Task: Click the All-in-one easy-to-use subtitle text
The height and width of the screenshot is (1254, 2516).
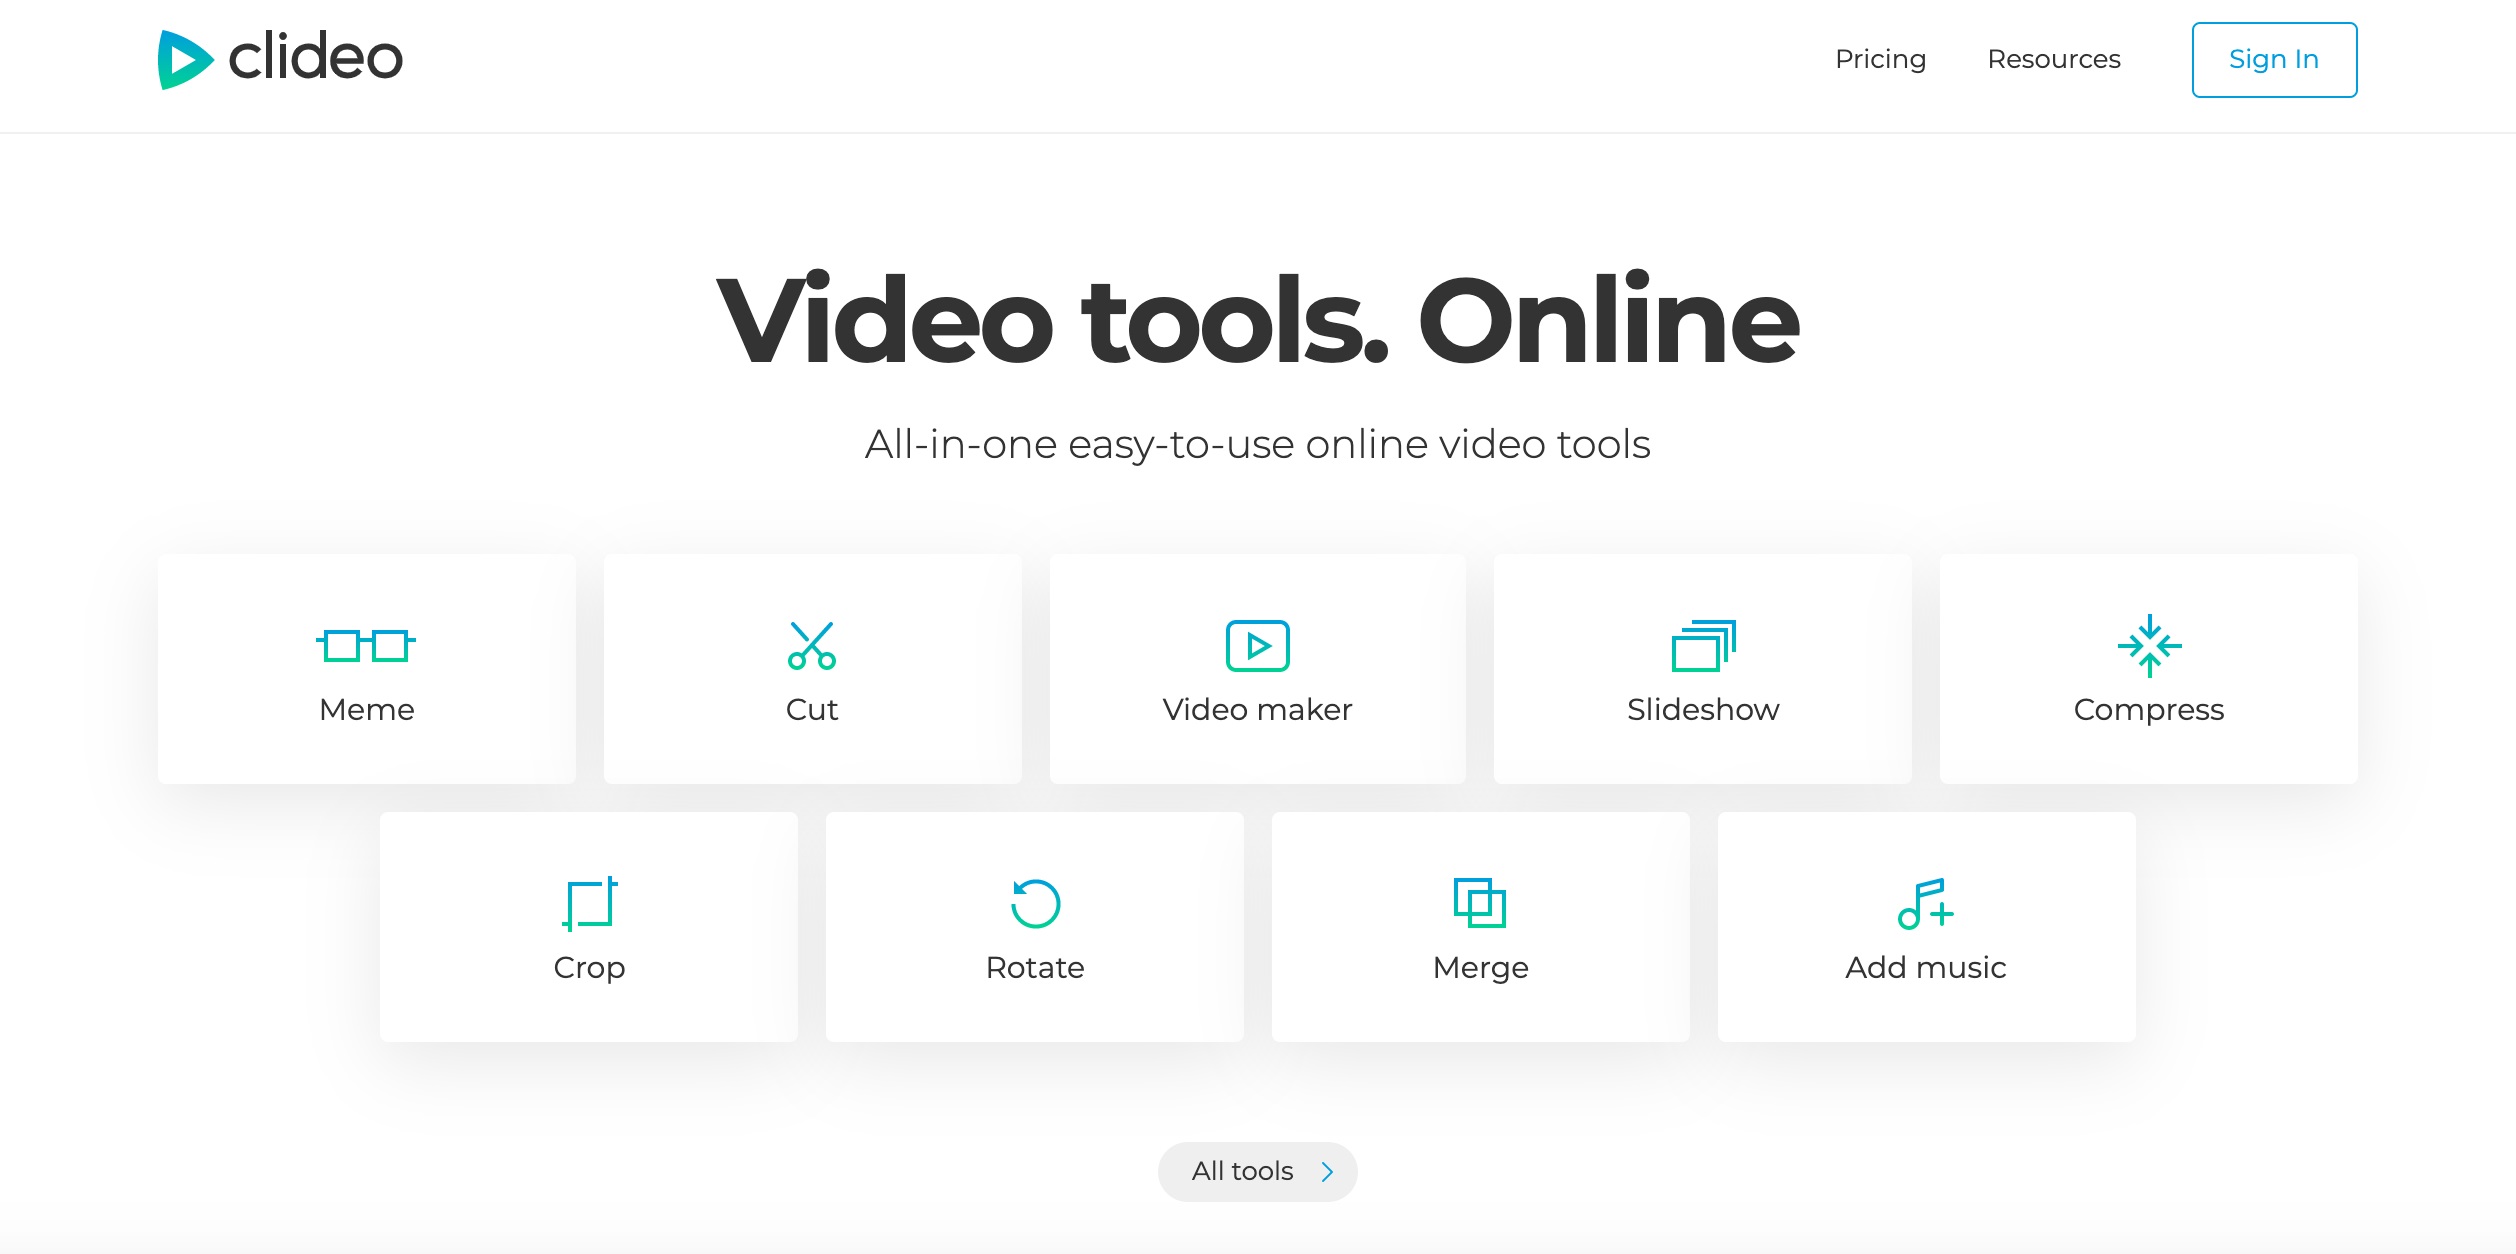Action: [x=1258, y=444]
